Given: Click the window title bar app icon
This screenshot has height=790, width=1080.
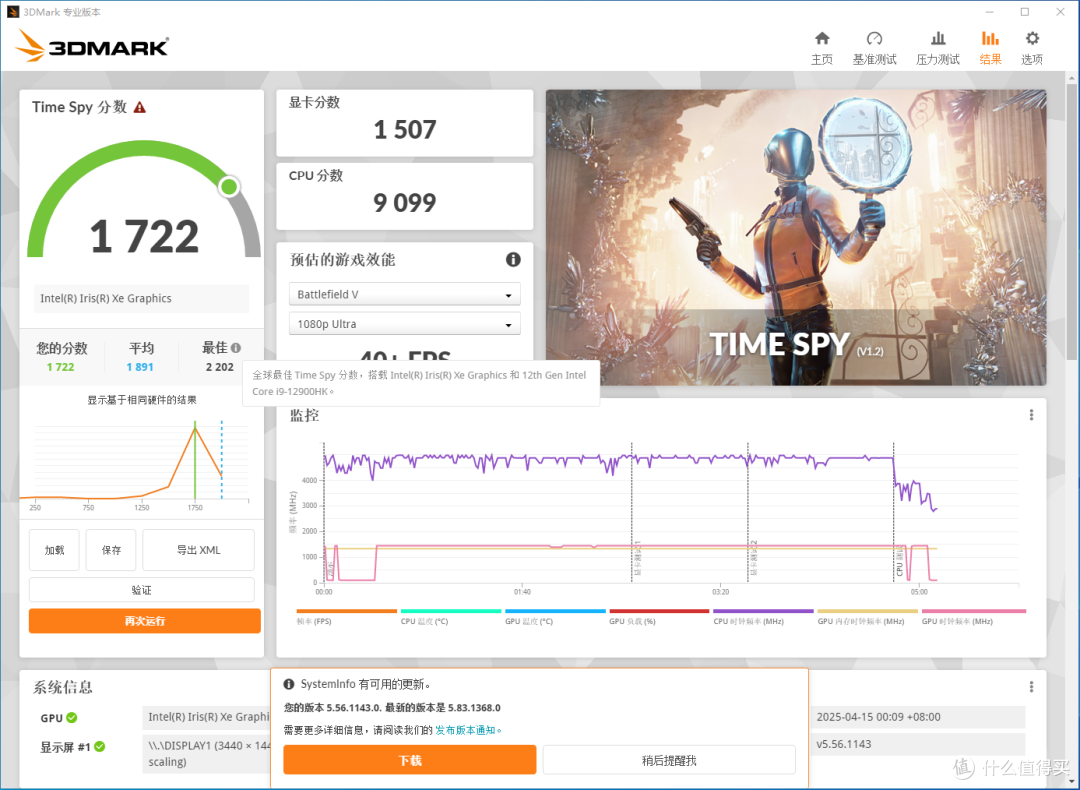Looking at the screenshot, I should coord(12,12).
